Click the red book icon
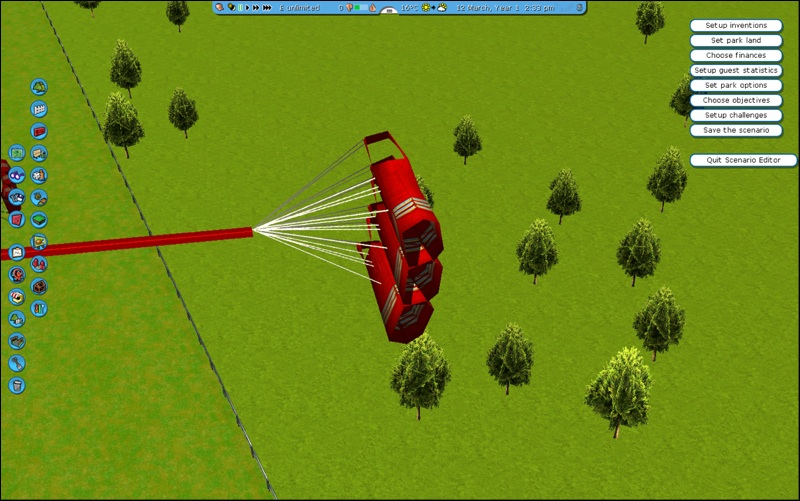 pyautogui.click(x=17, y=220)
